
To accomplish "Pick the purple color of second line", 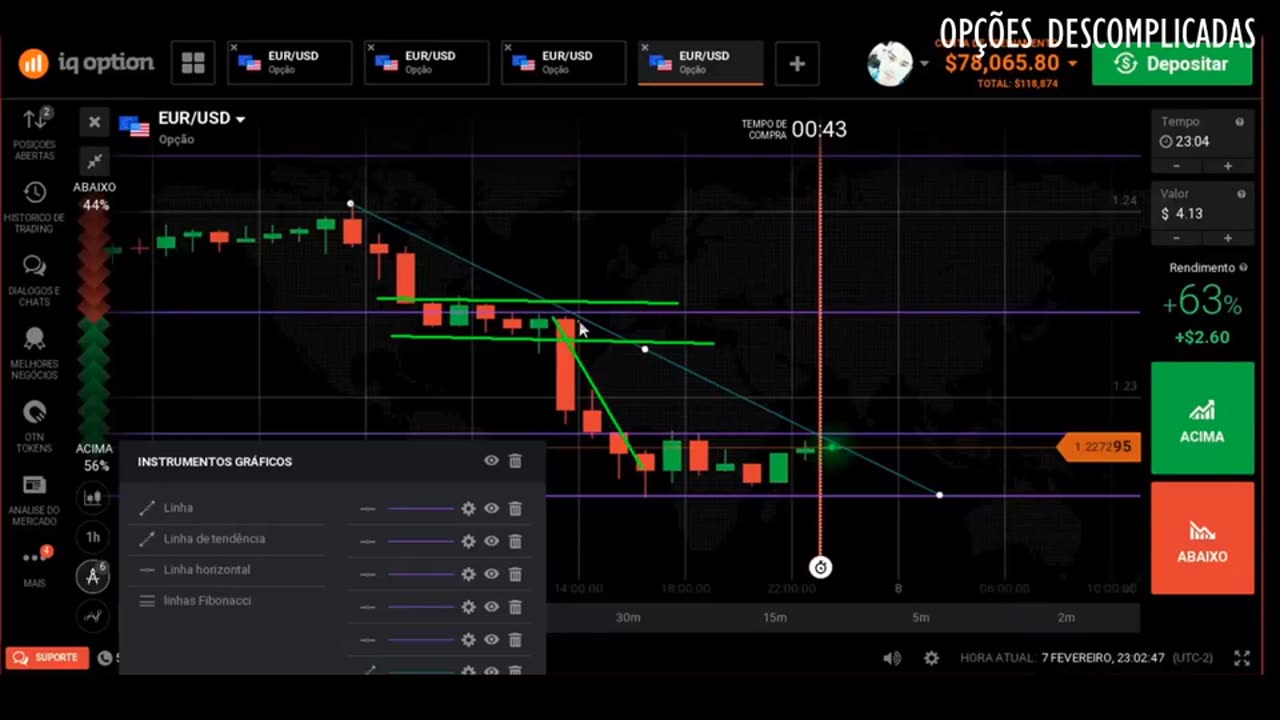I will tap(421, 541).
